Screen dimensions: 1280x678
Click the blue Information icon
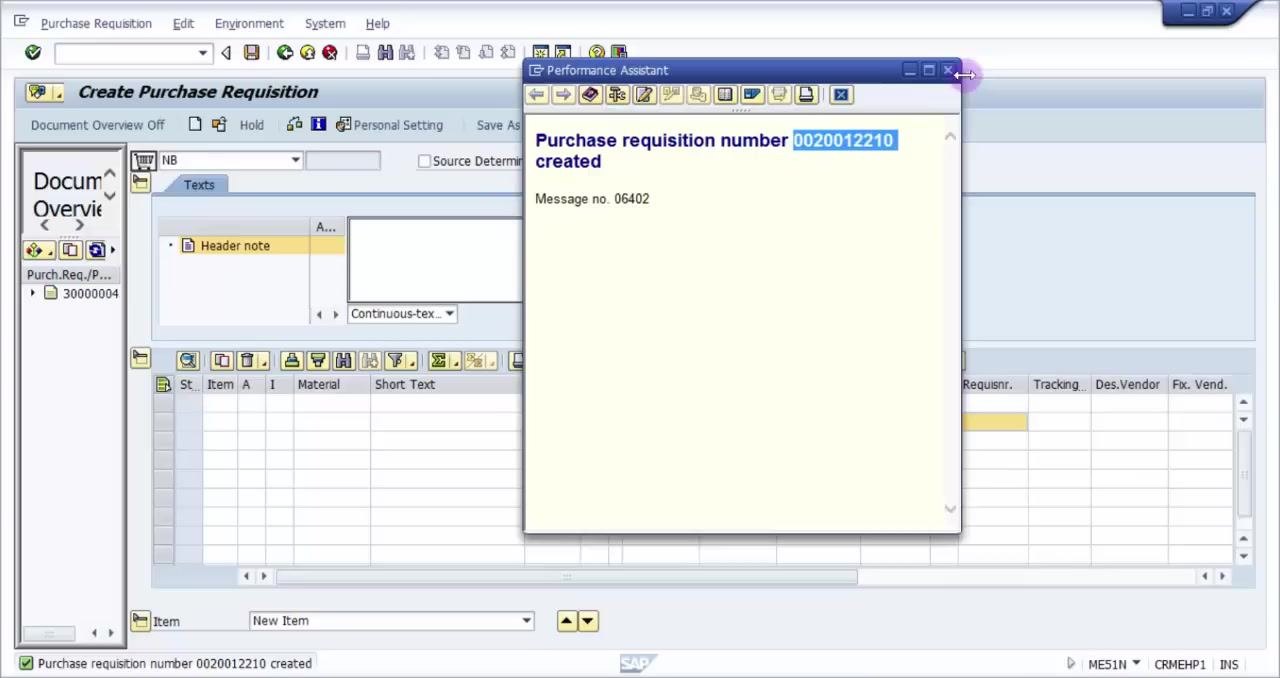point(318,124)
